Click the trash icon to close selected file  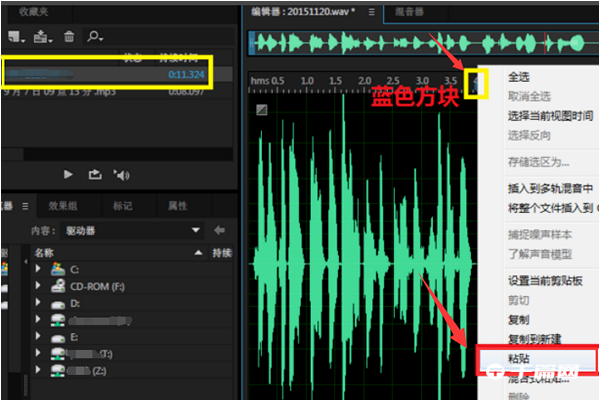point(69,37)
